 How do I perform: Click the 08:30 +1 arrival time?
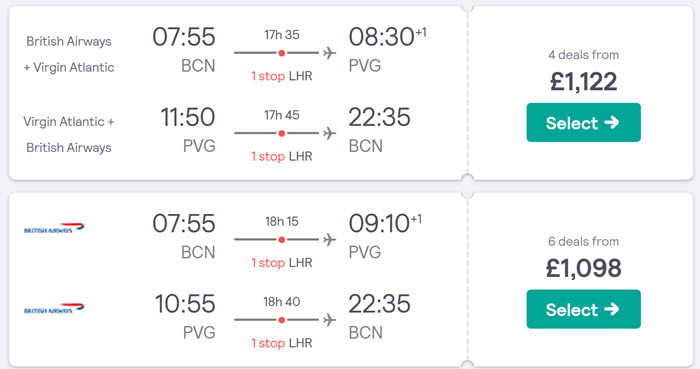click(x=388, y=37)
